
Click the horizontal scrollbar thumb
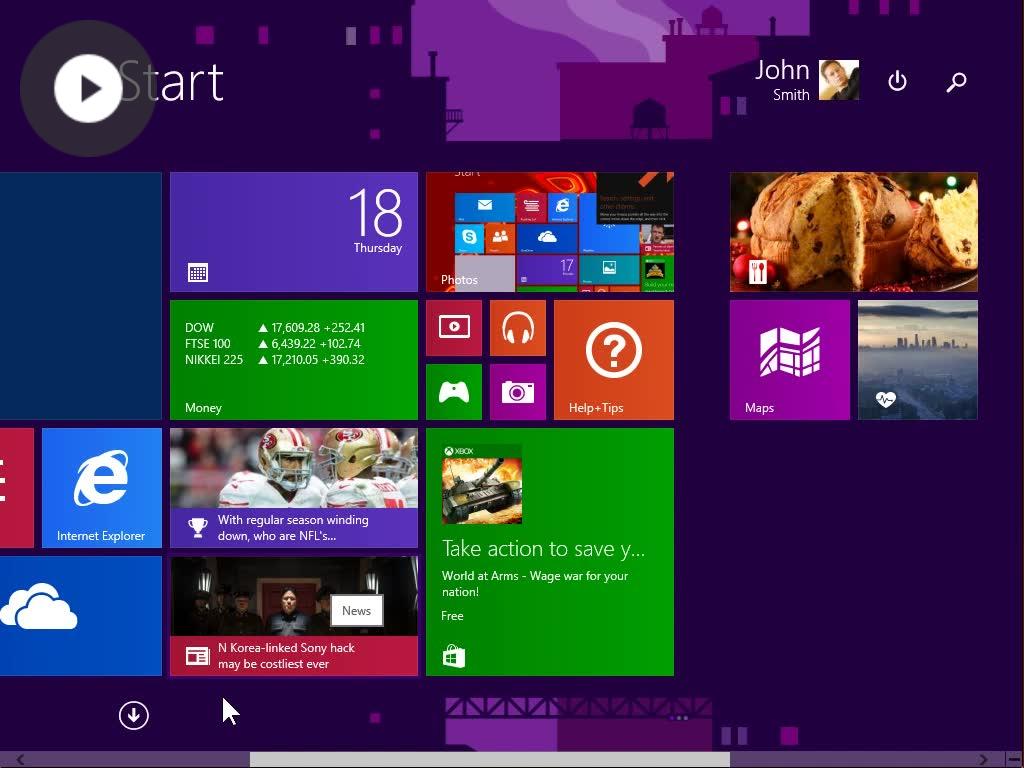point(490,760)
